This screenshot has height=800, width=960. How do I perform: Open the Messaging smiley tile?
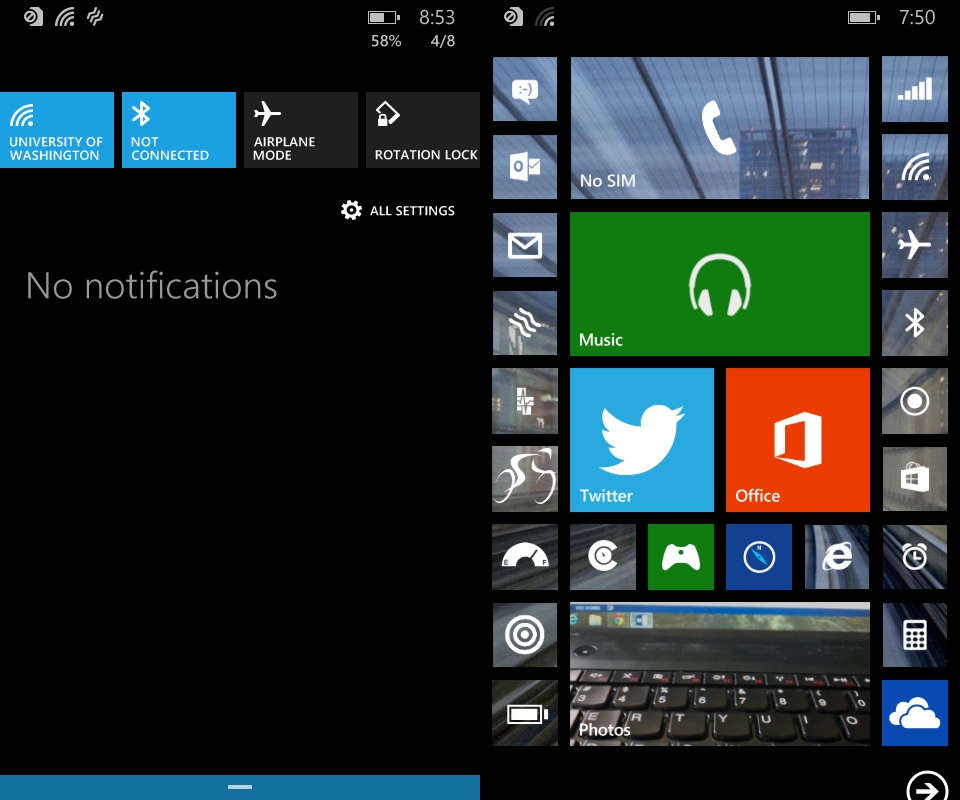[525, 89]
